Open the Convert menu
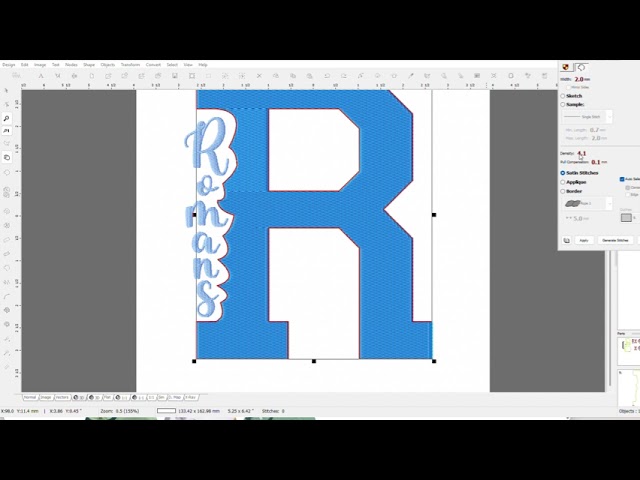 [153, 64]
